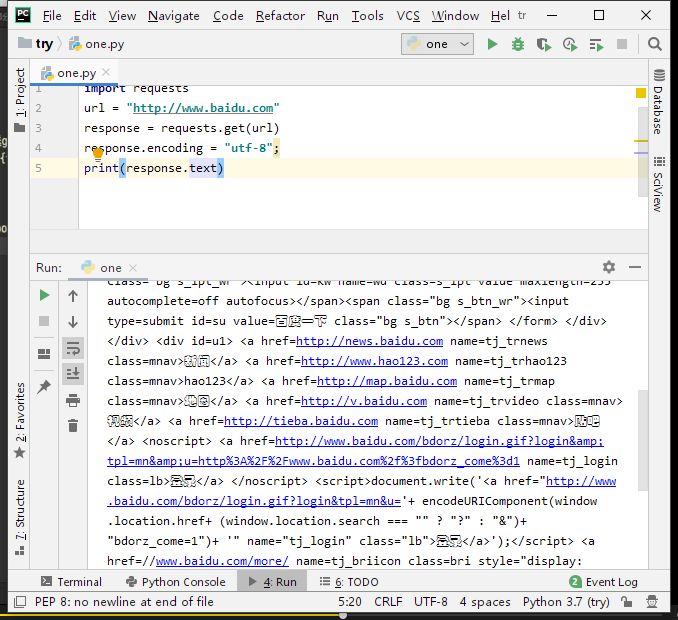Close the 'one' Run tab

(133, 268)
